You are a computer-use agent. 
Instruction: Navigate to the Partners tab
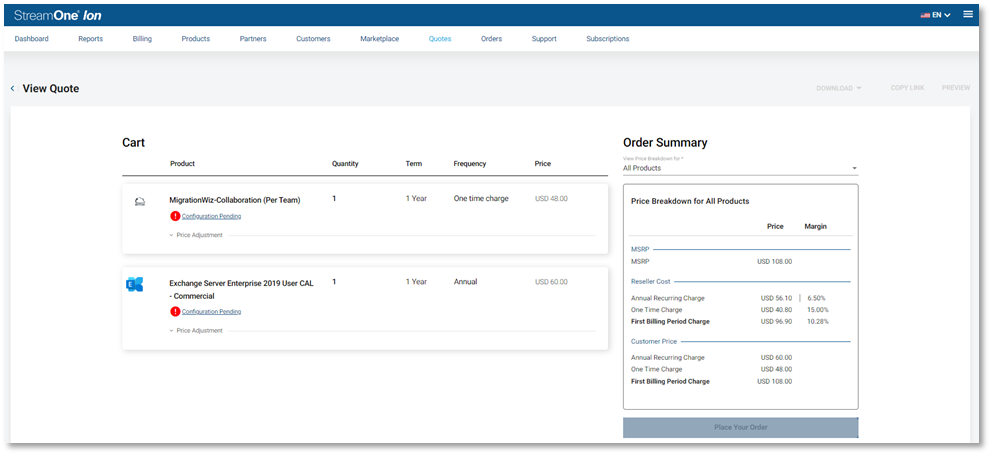[253, 39]
